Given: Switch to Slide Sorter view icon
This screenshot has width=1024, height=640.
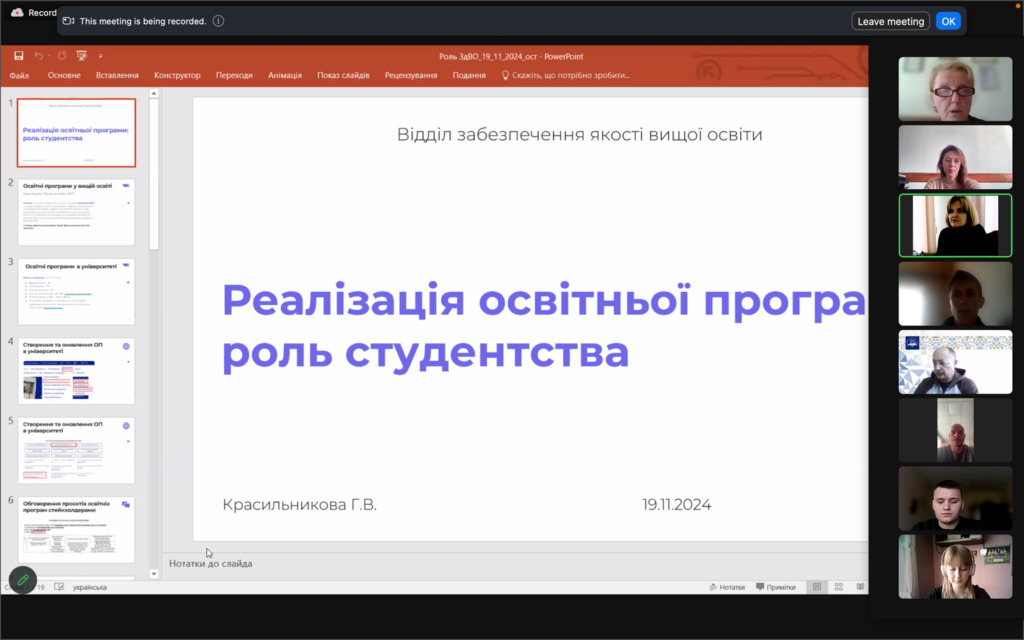Looking at the screenshot, I should pyautogui.click(x=838, y=587).
